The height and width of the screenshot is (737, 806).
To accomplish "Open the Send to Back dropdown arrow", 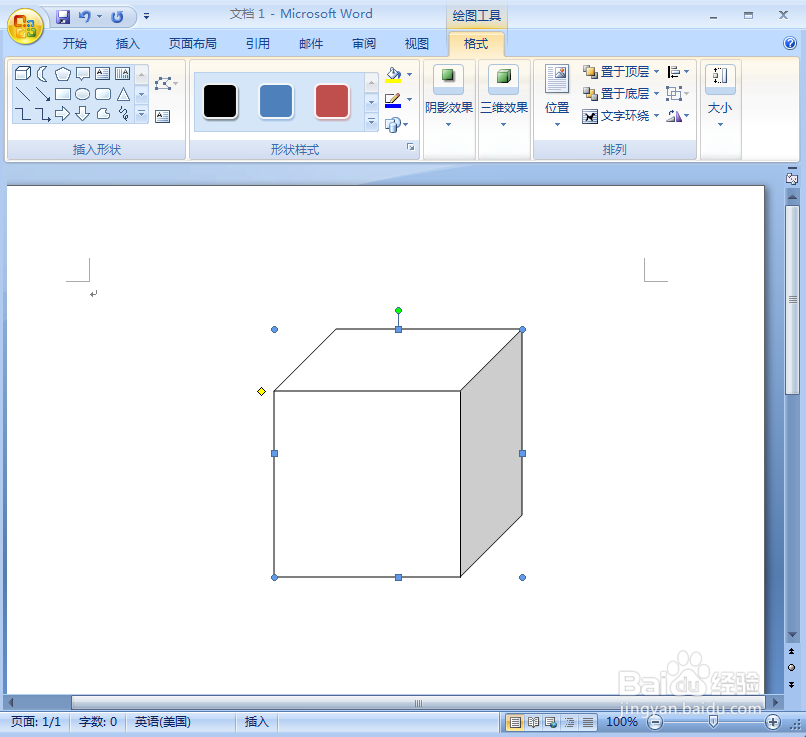I will (x=656, y=94).
